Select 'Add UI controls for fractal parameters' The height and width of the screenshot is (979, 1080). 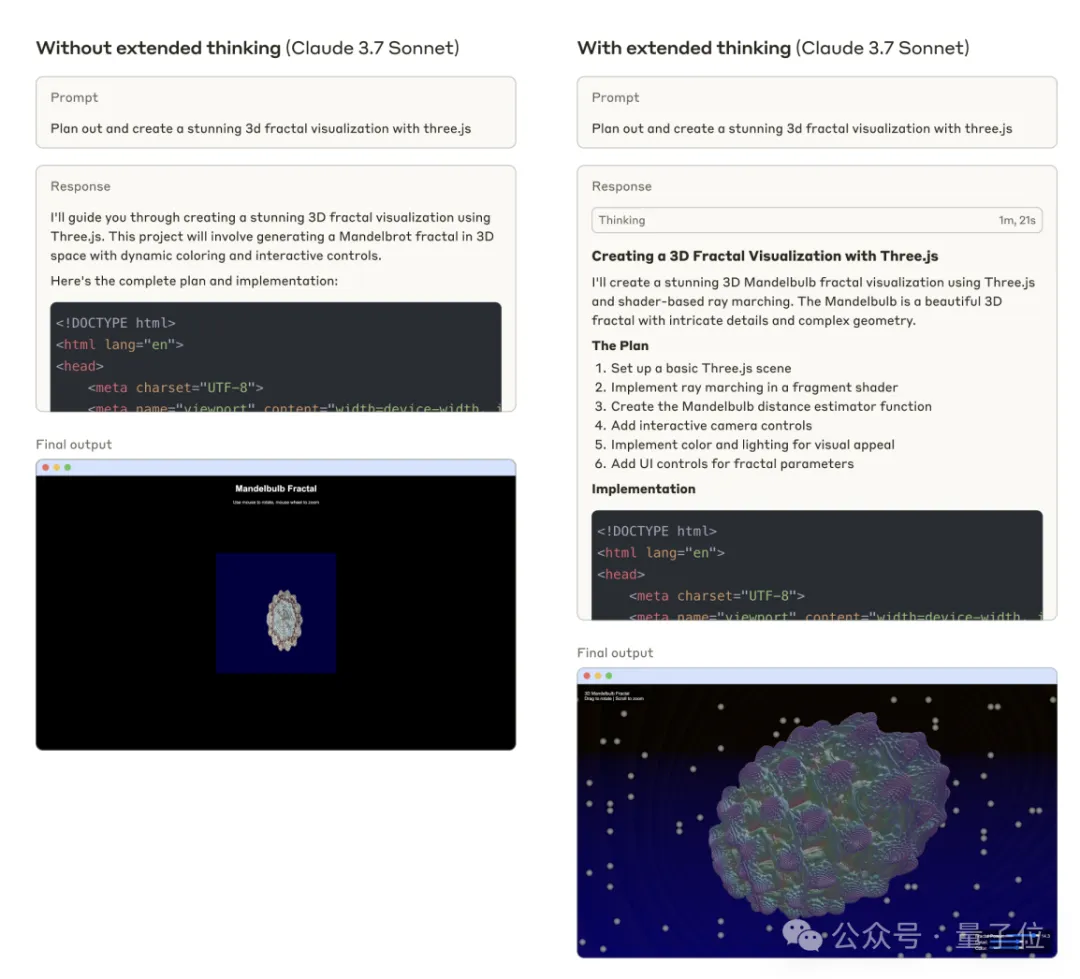click(732, 464)
